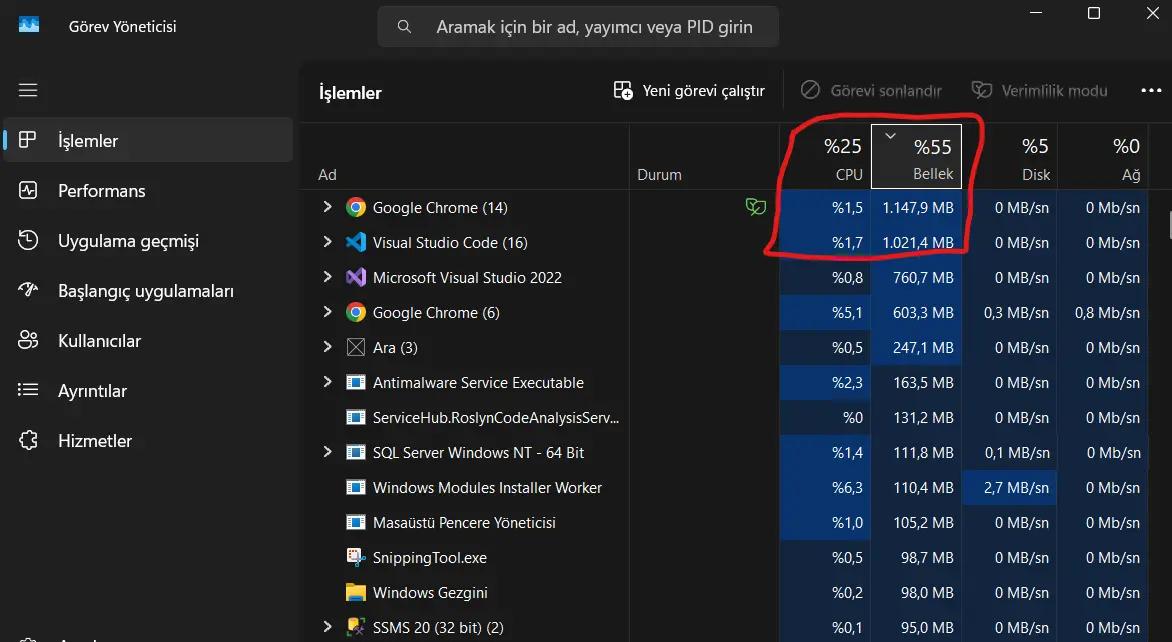Screen dimensions: 1172x642
Task: Click Yeni görevi çalıştır button
Action: pyautogui.click(x=689, y=90)
